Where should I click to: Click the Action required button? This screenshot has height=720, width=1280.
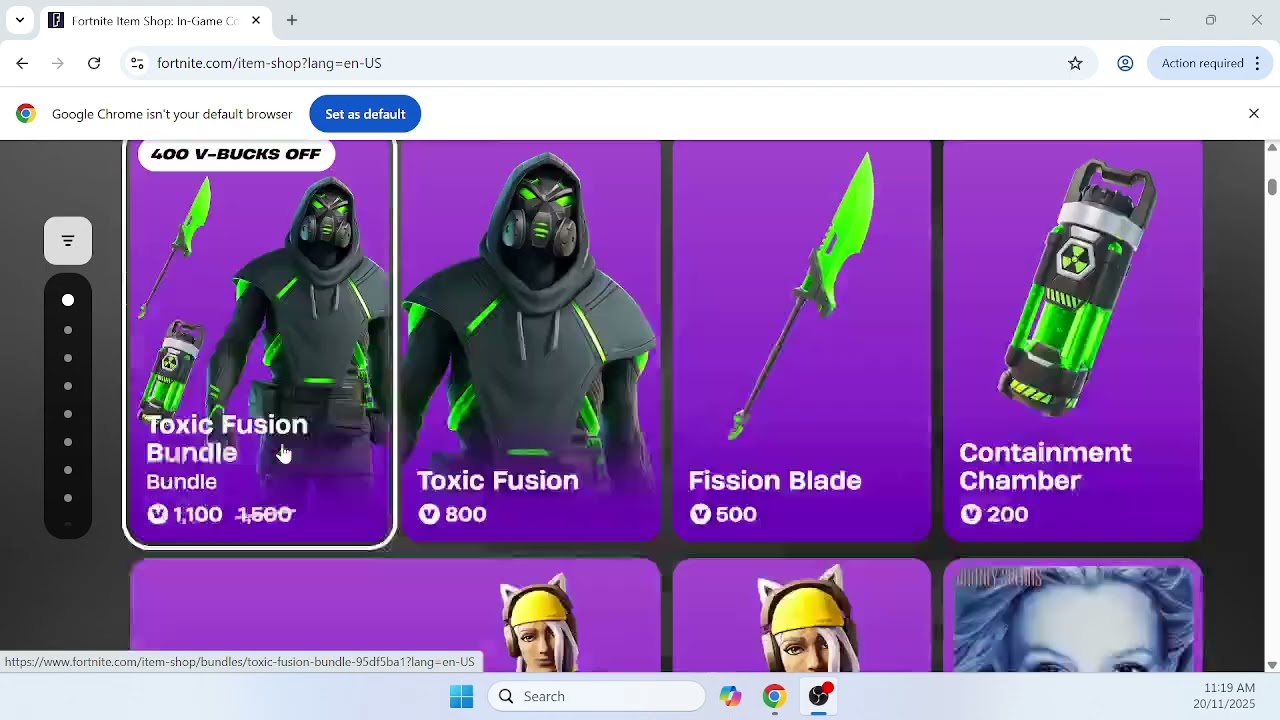pos(1202,63)
